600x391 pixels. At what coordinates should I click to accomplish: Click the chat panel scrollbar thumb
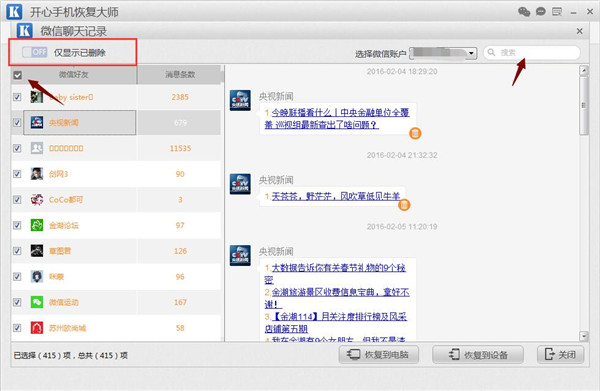[584, 105]
